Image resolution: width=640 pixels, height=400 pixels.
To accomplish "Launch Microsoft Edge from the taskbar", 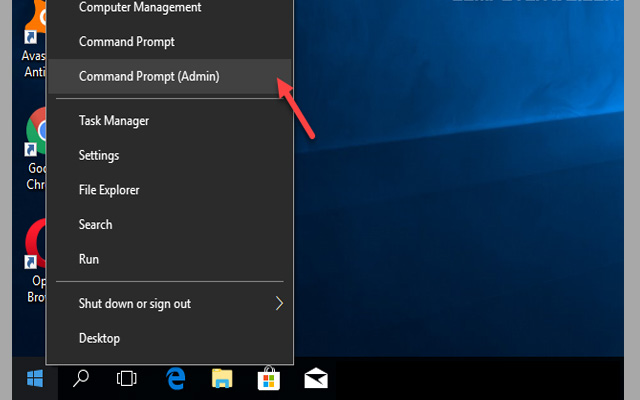I will click(177, 379).
